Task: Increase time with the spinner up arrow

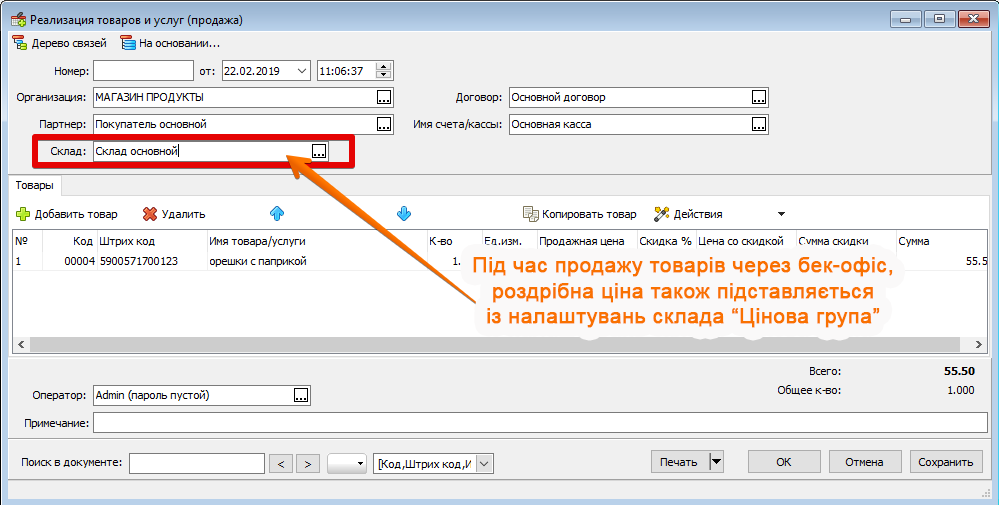Action: [x=383, y=67]
